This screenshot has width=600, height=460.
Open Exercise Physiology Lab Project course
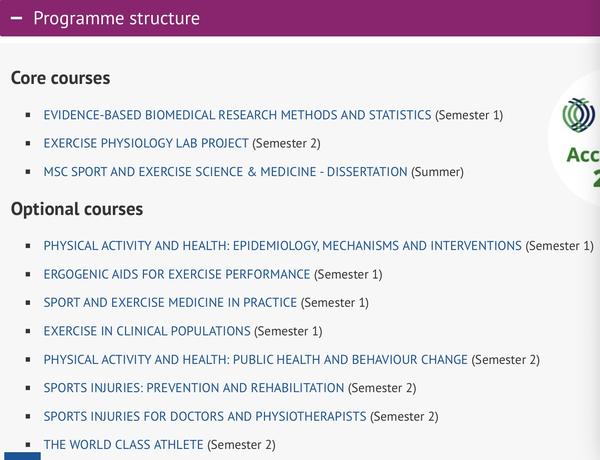pos(146,143)
